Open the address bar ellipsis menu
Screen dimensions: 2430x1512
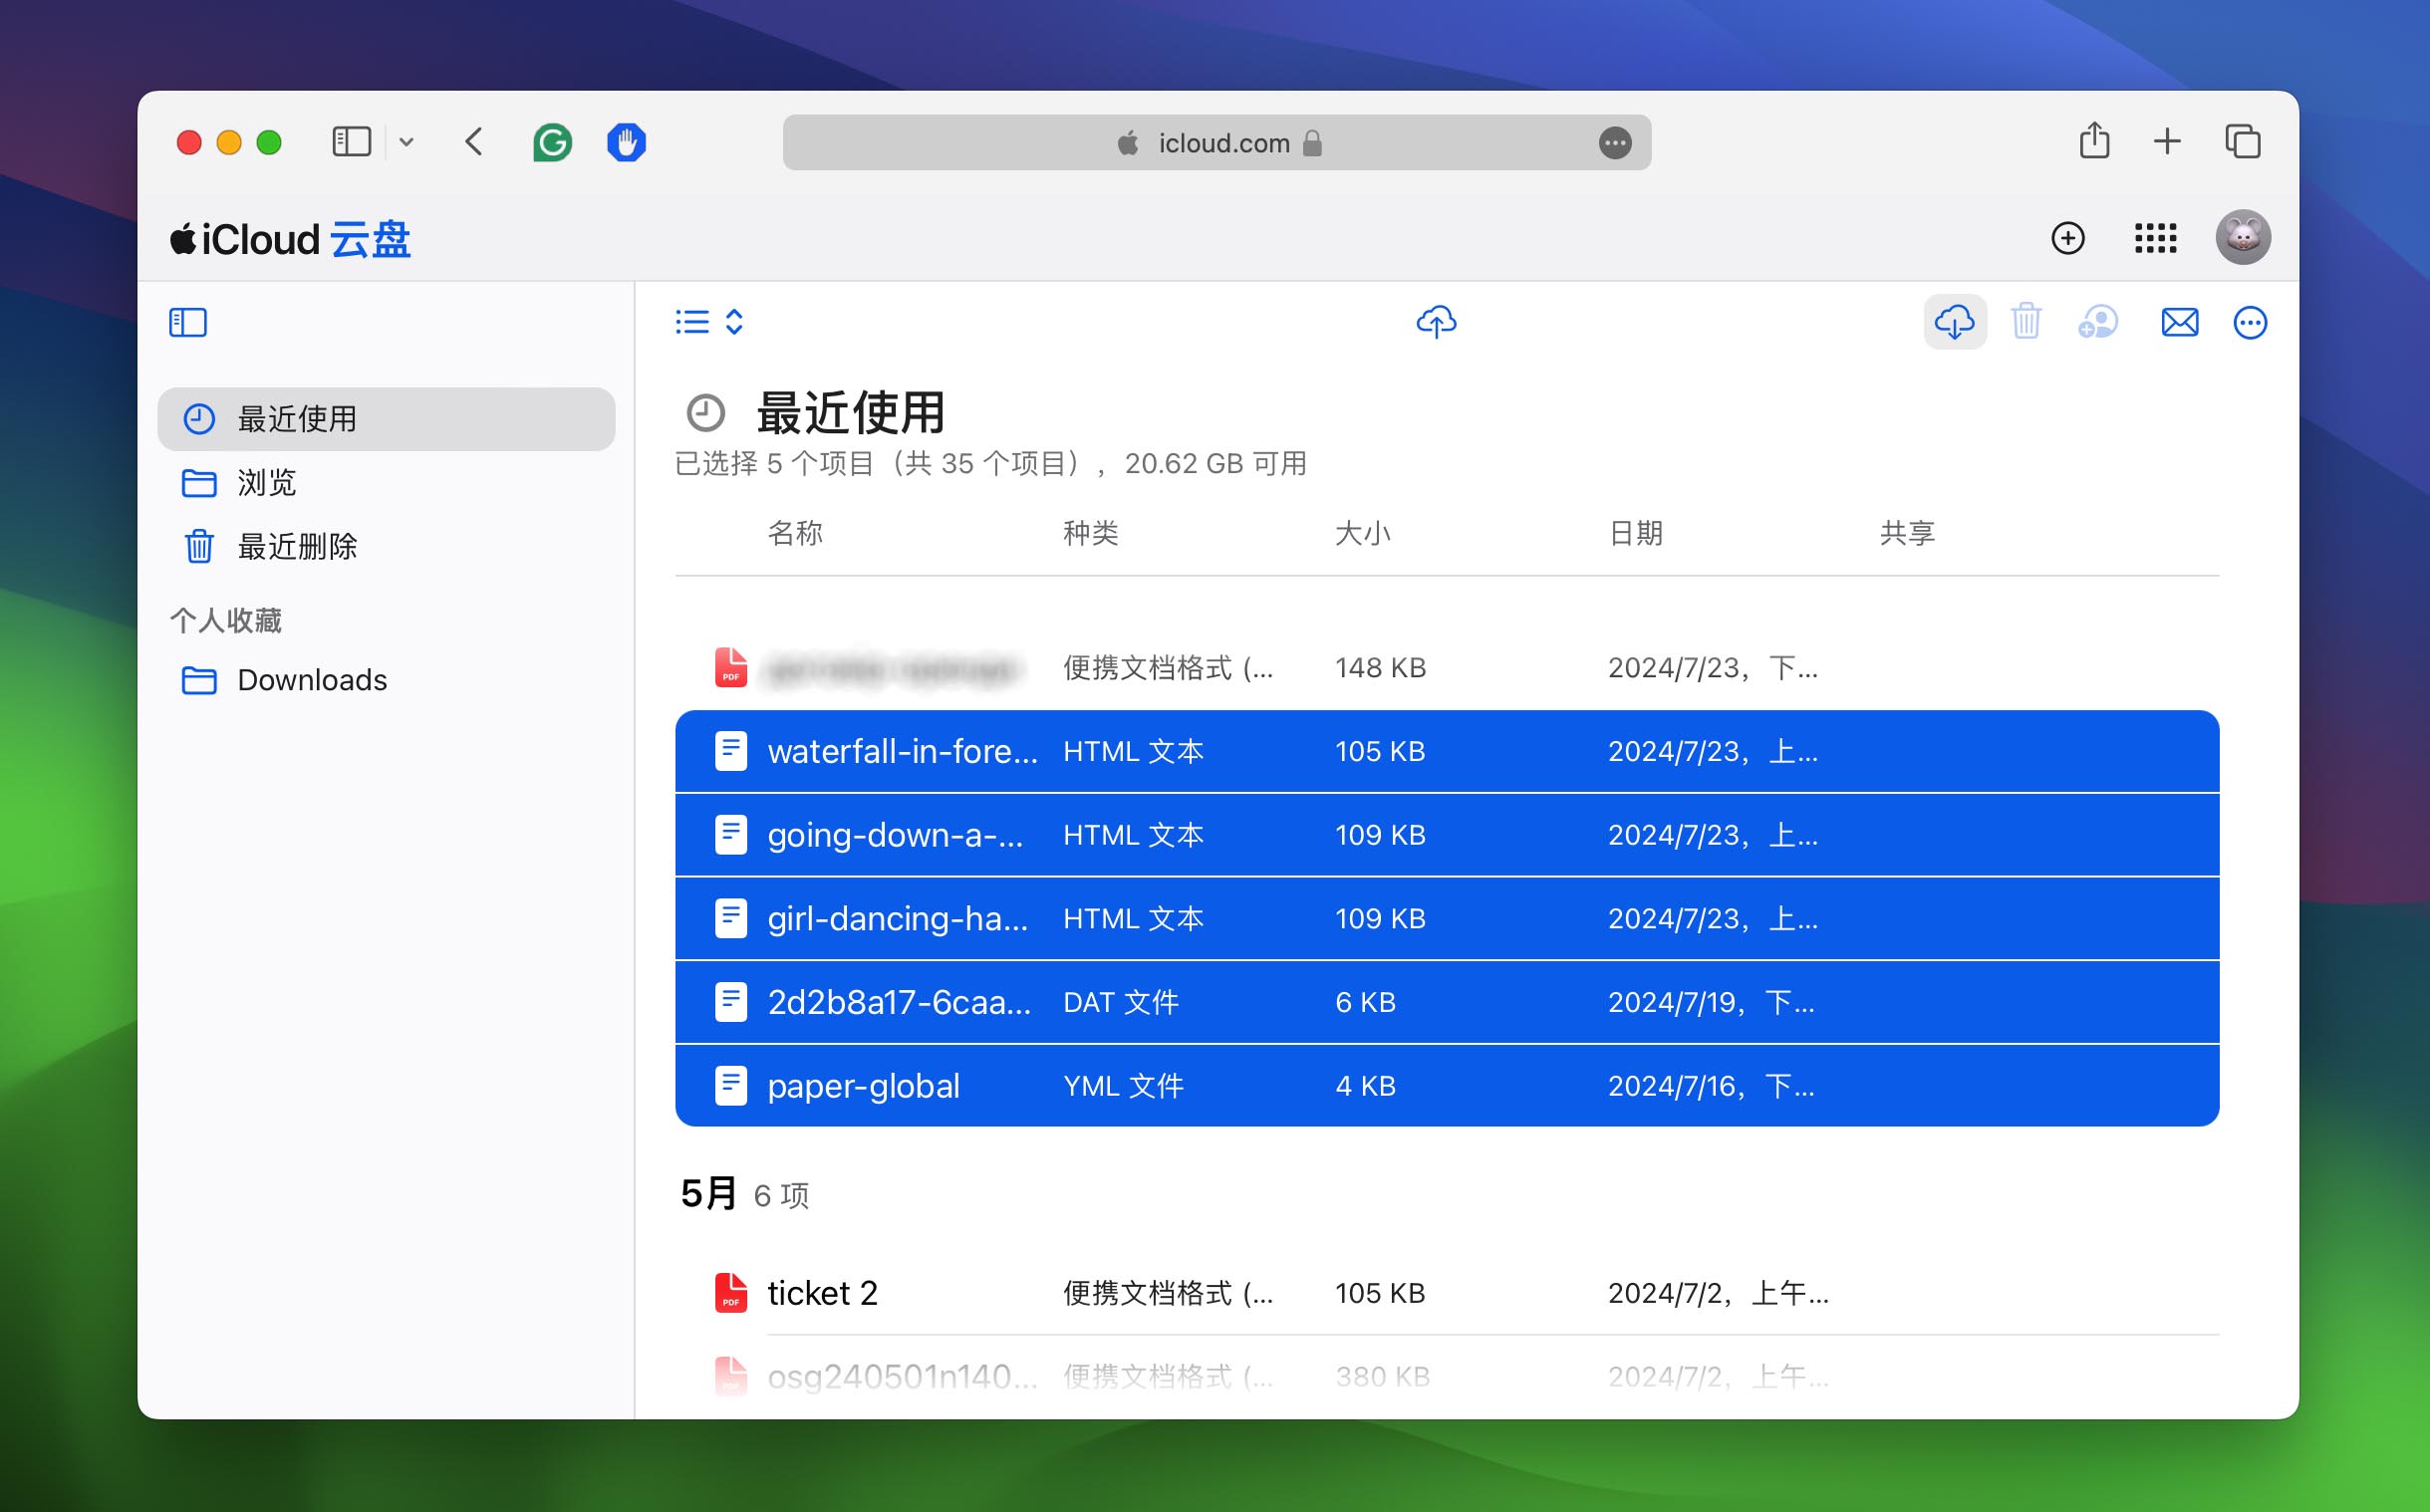point(1615,143)
